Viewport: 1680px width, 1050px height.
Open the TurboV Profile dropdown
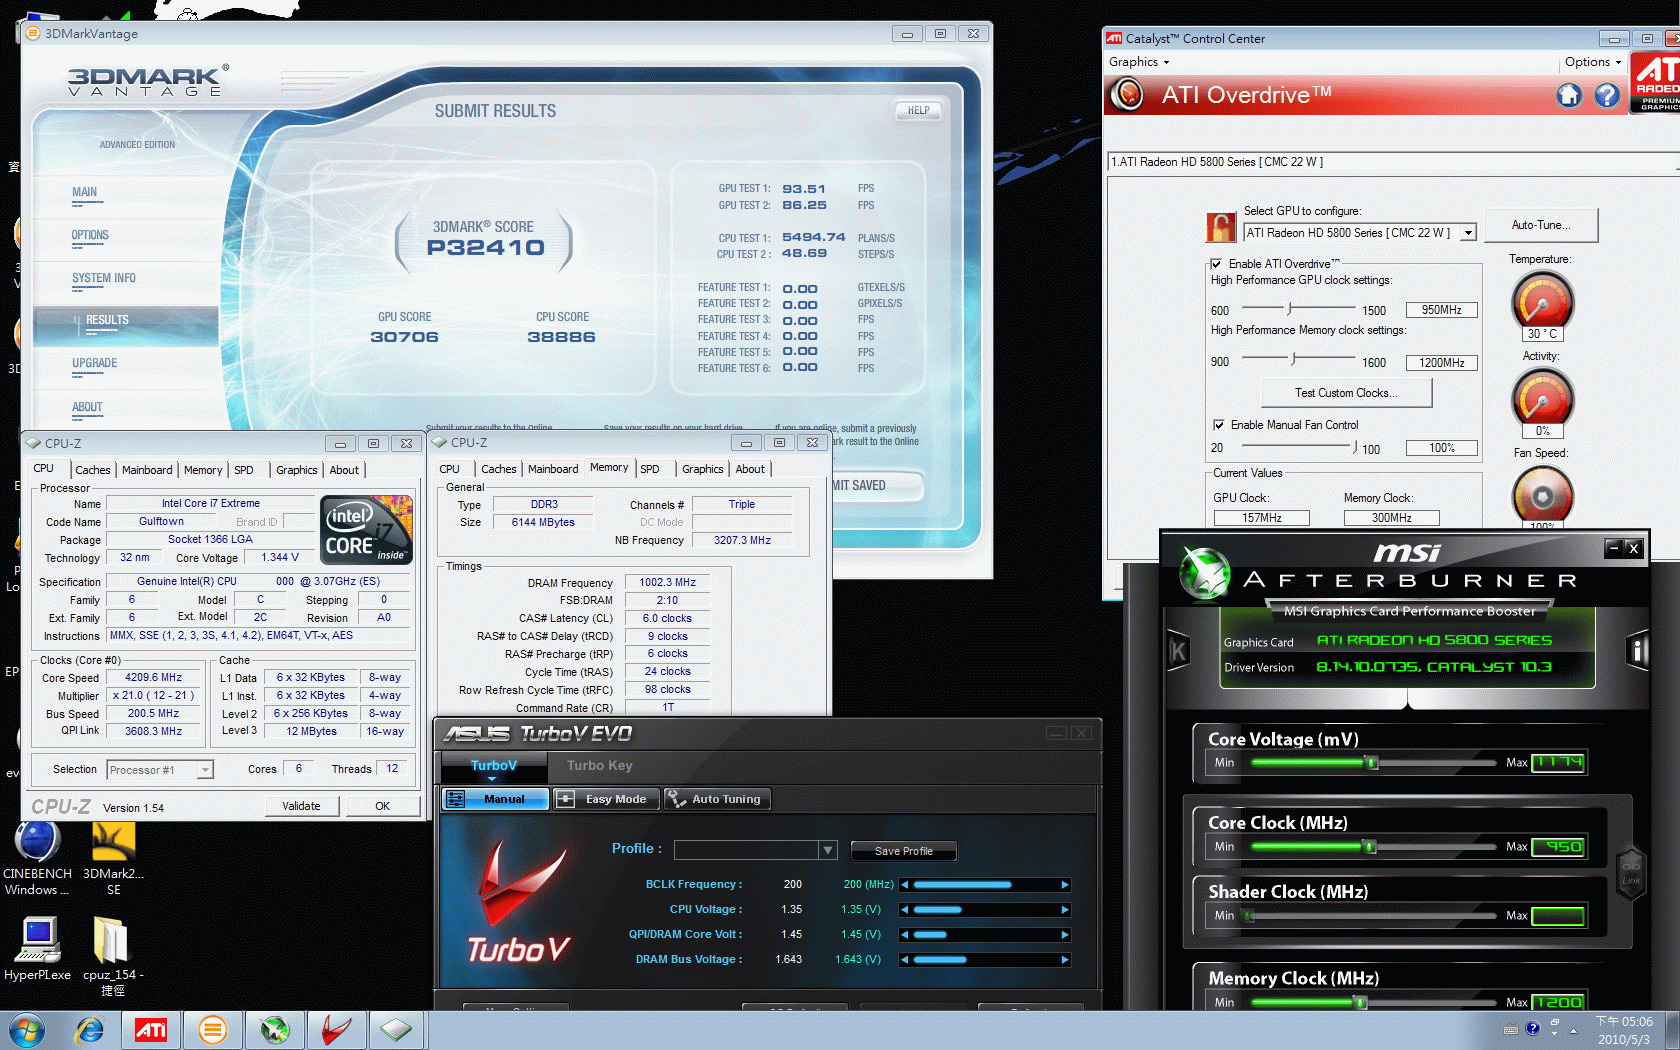(827, 850)
